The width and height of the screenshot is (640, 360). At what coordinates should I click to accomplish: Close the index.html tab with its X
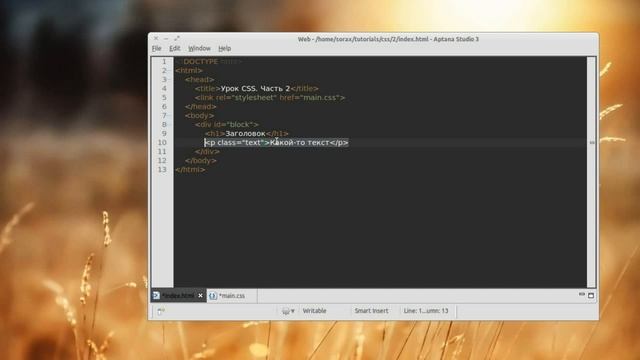tap(200, 296)
